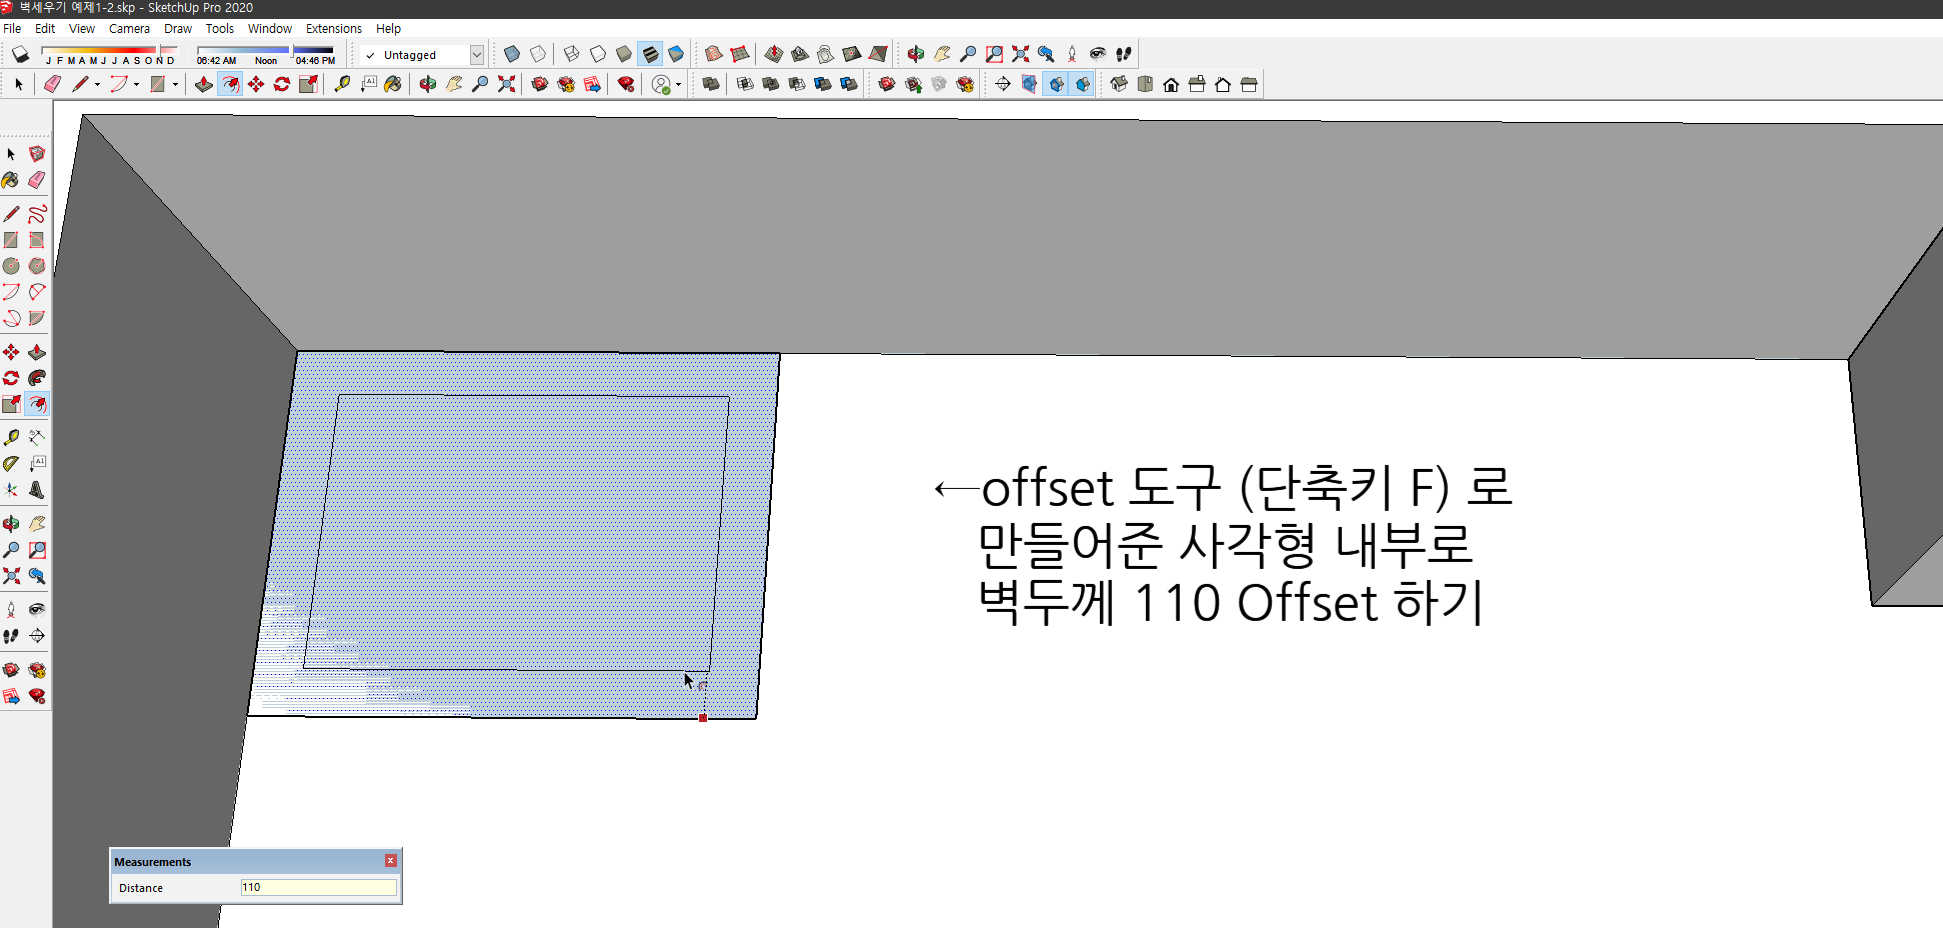Switch to the Rotate tool
This screenshot has width=1943, height=928.
(11, 377)
